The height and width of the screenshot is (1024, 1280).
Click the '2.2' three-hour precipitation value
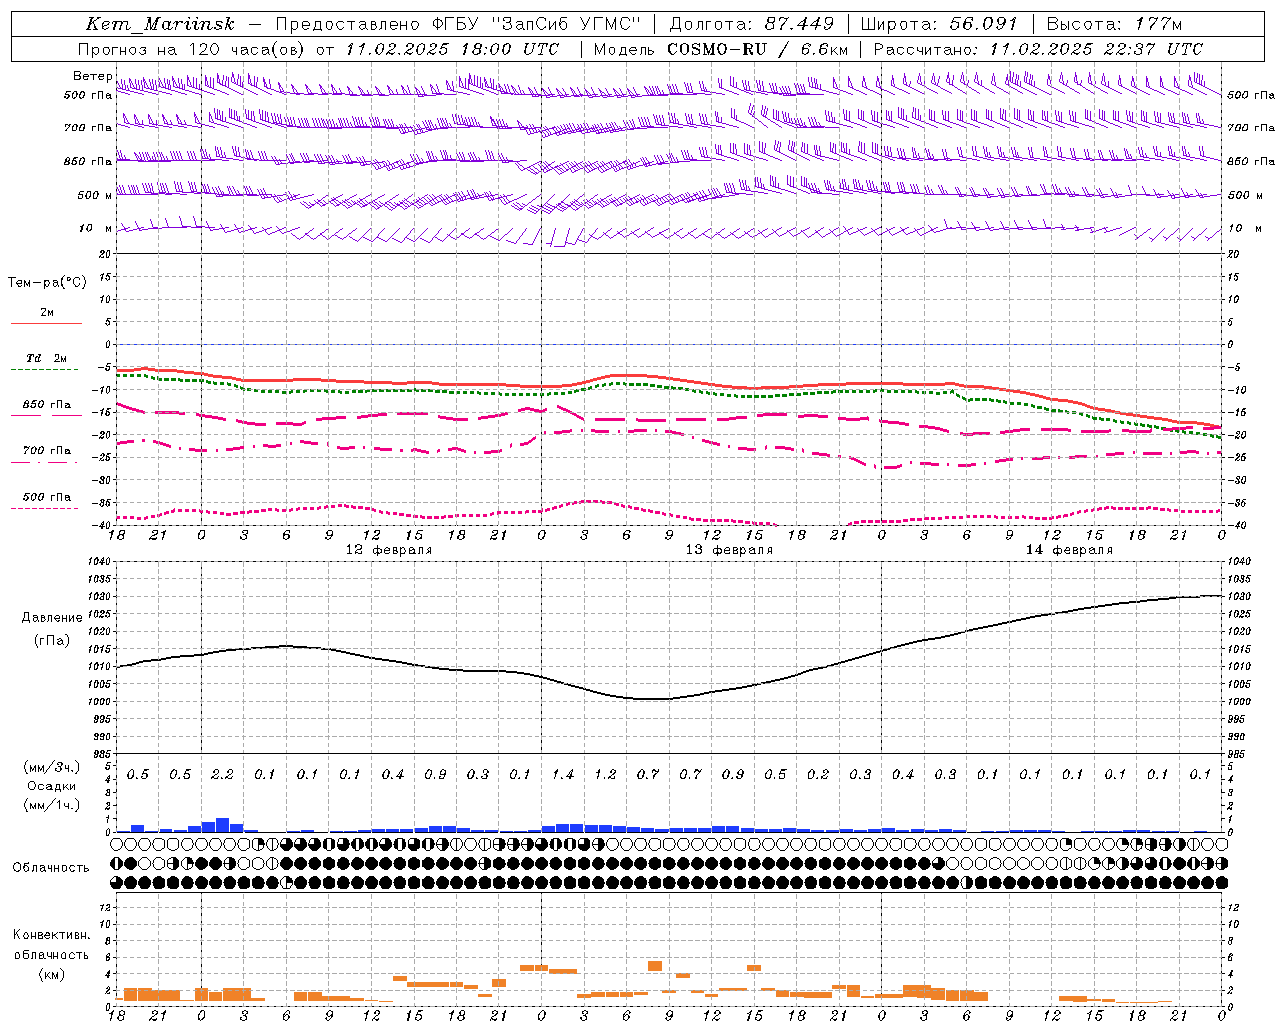pyautogui.click(x=222, y=775)
